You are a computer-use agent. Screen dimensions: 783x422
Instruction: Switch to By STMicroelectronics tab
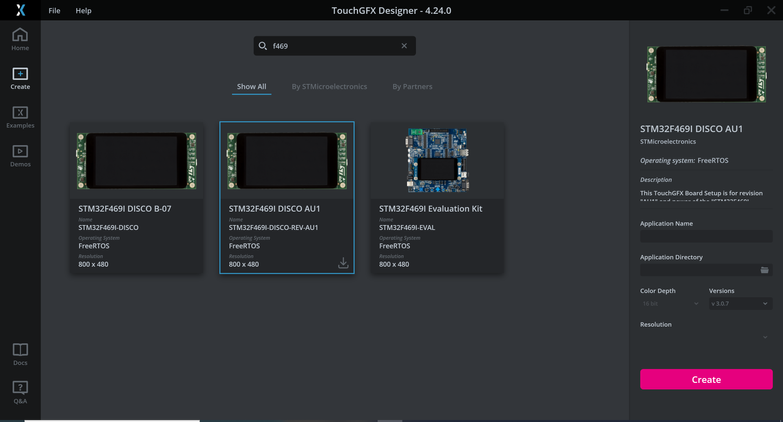(329, 87)
